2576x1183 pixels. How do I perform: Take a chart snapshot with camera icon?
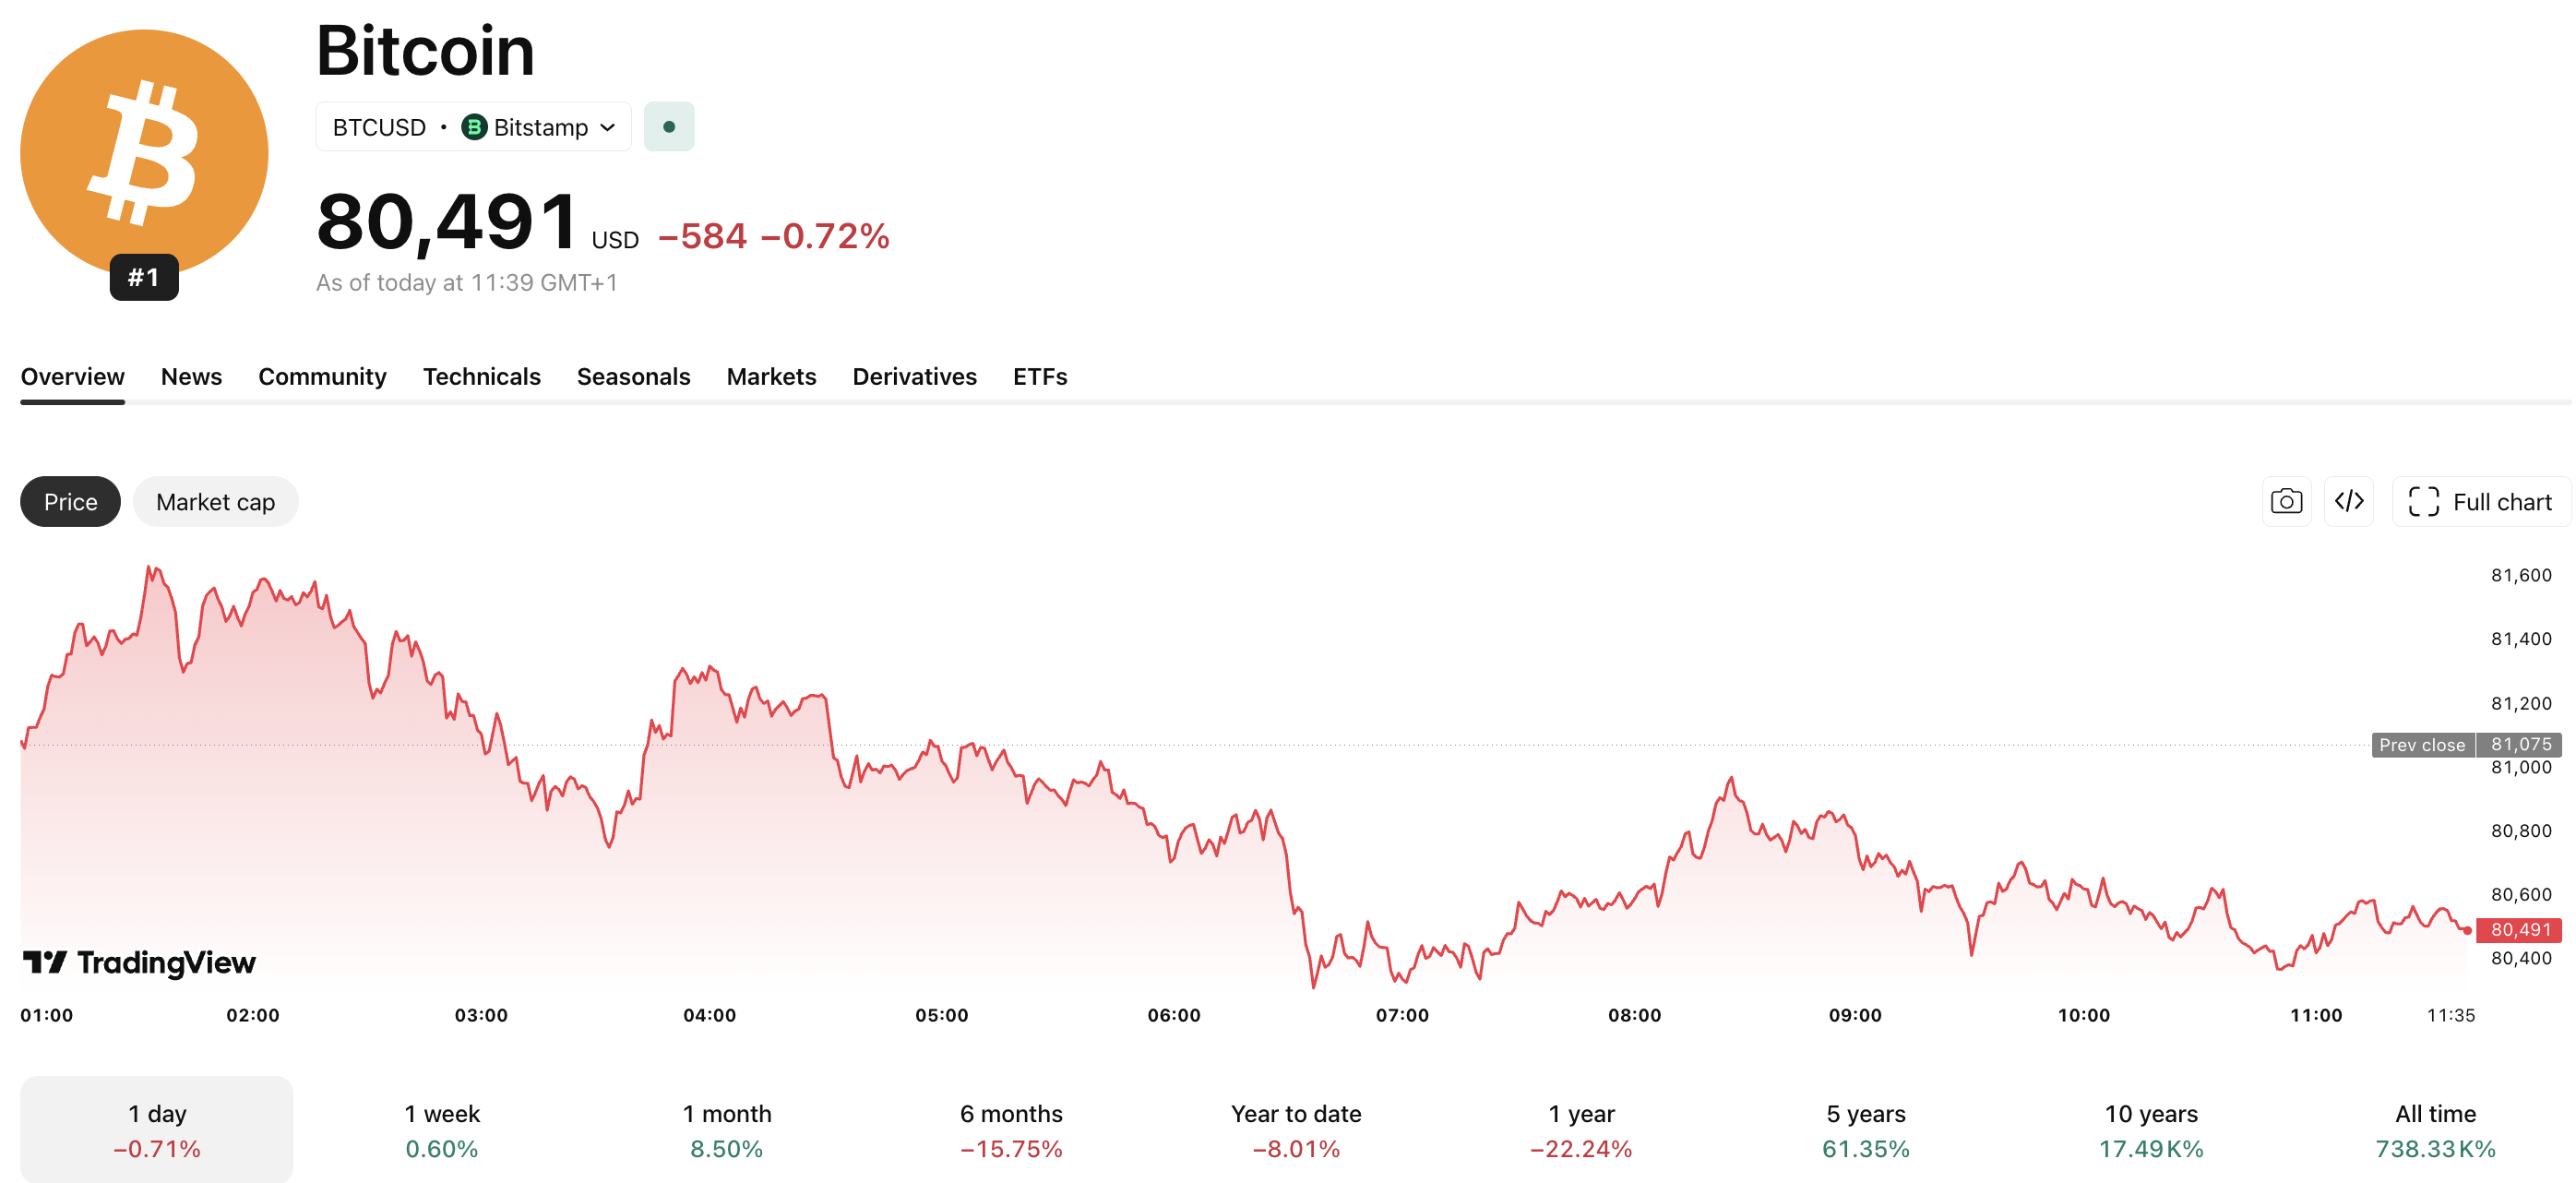coord(2286,501)
